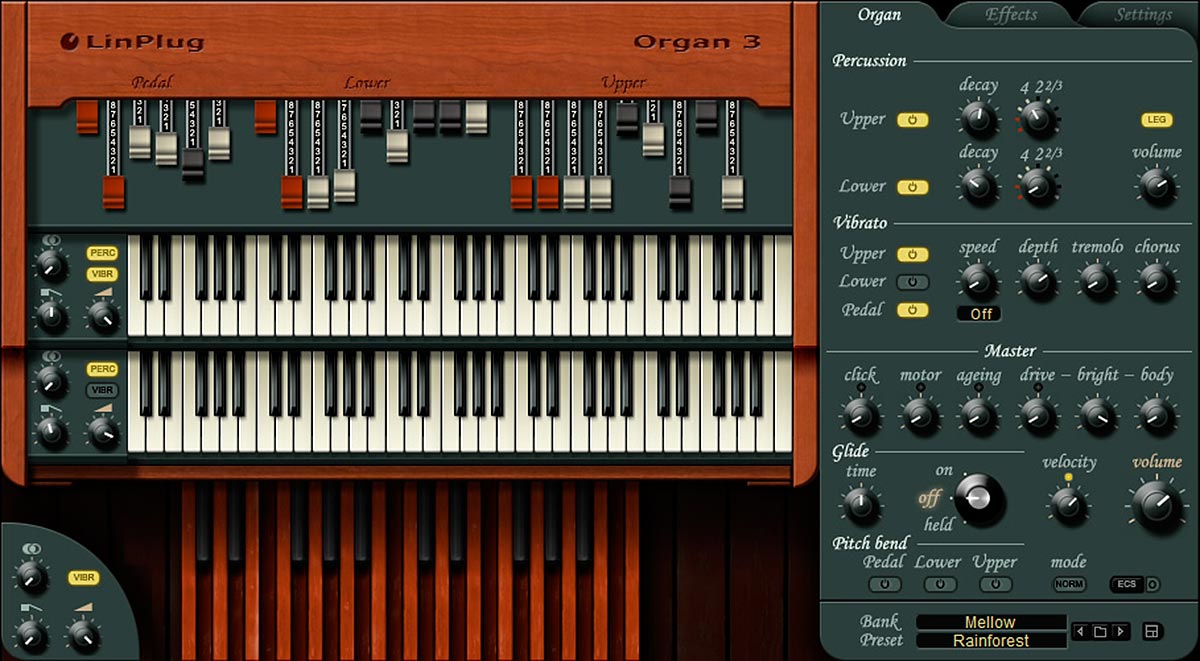Select the Glide 'on' label
The width and height of the screenshot is (1200, 661).
tap(944, 470)
